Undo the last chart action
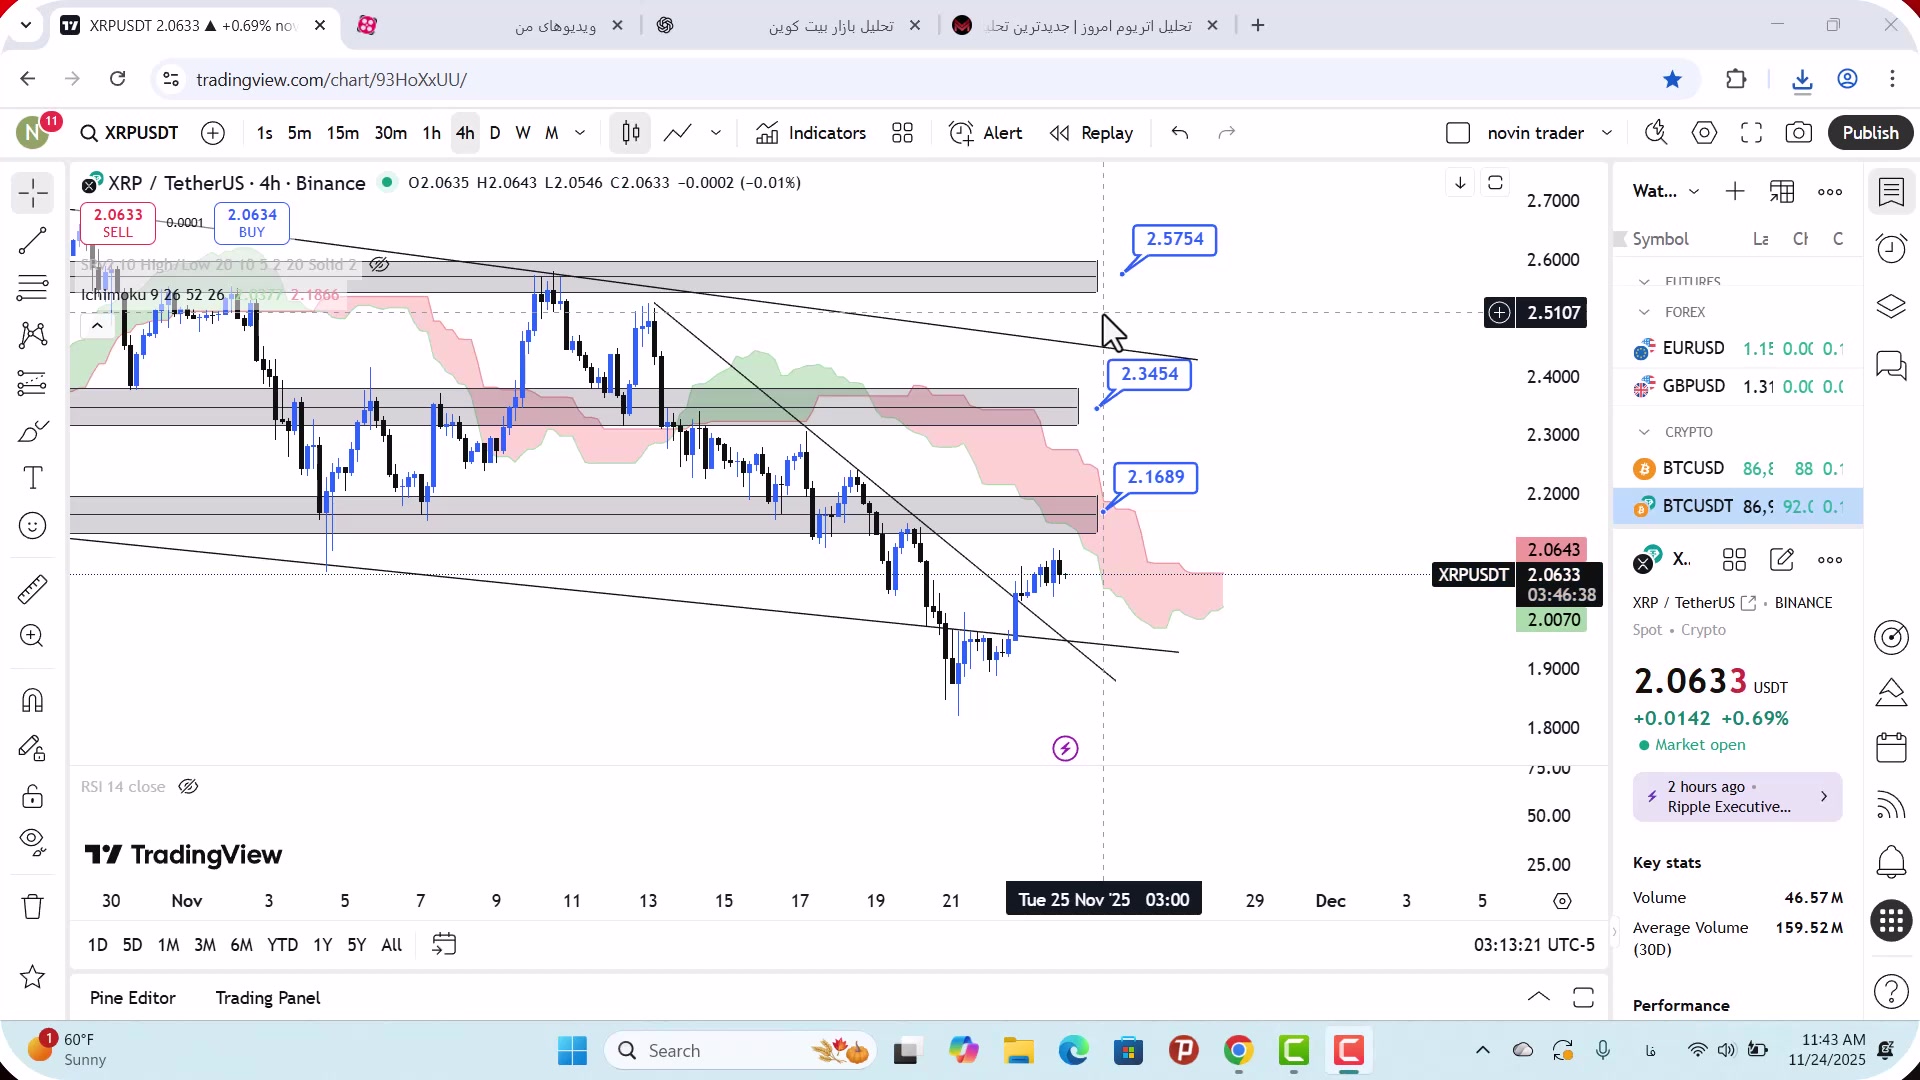The image size is (1920, 1080). 1180,133
